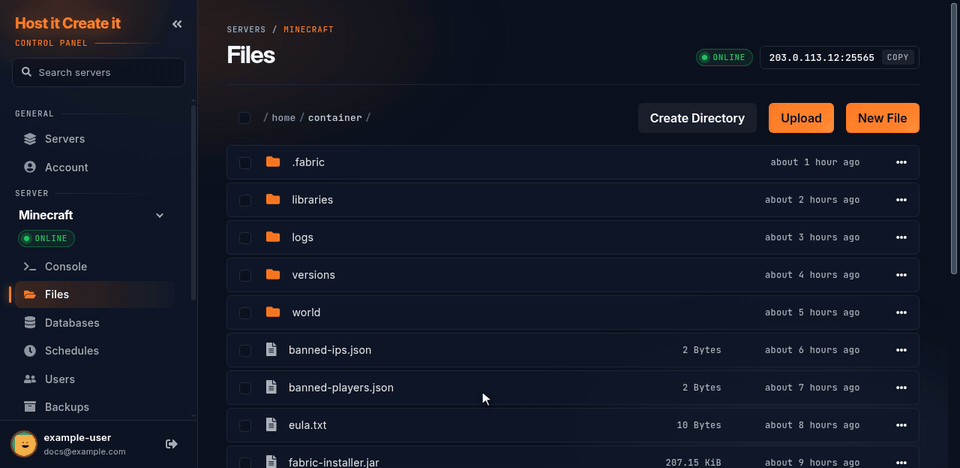Click the search magnifier icon
The image size is (960, 468).
pyautogui.click(x=26, y=72)
